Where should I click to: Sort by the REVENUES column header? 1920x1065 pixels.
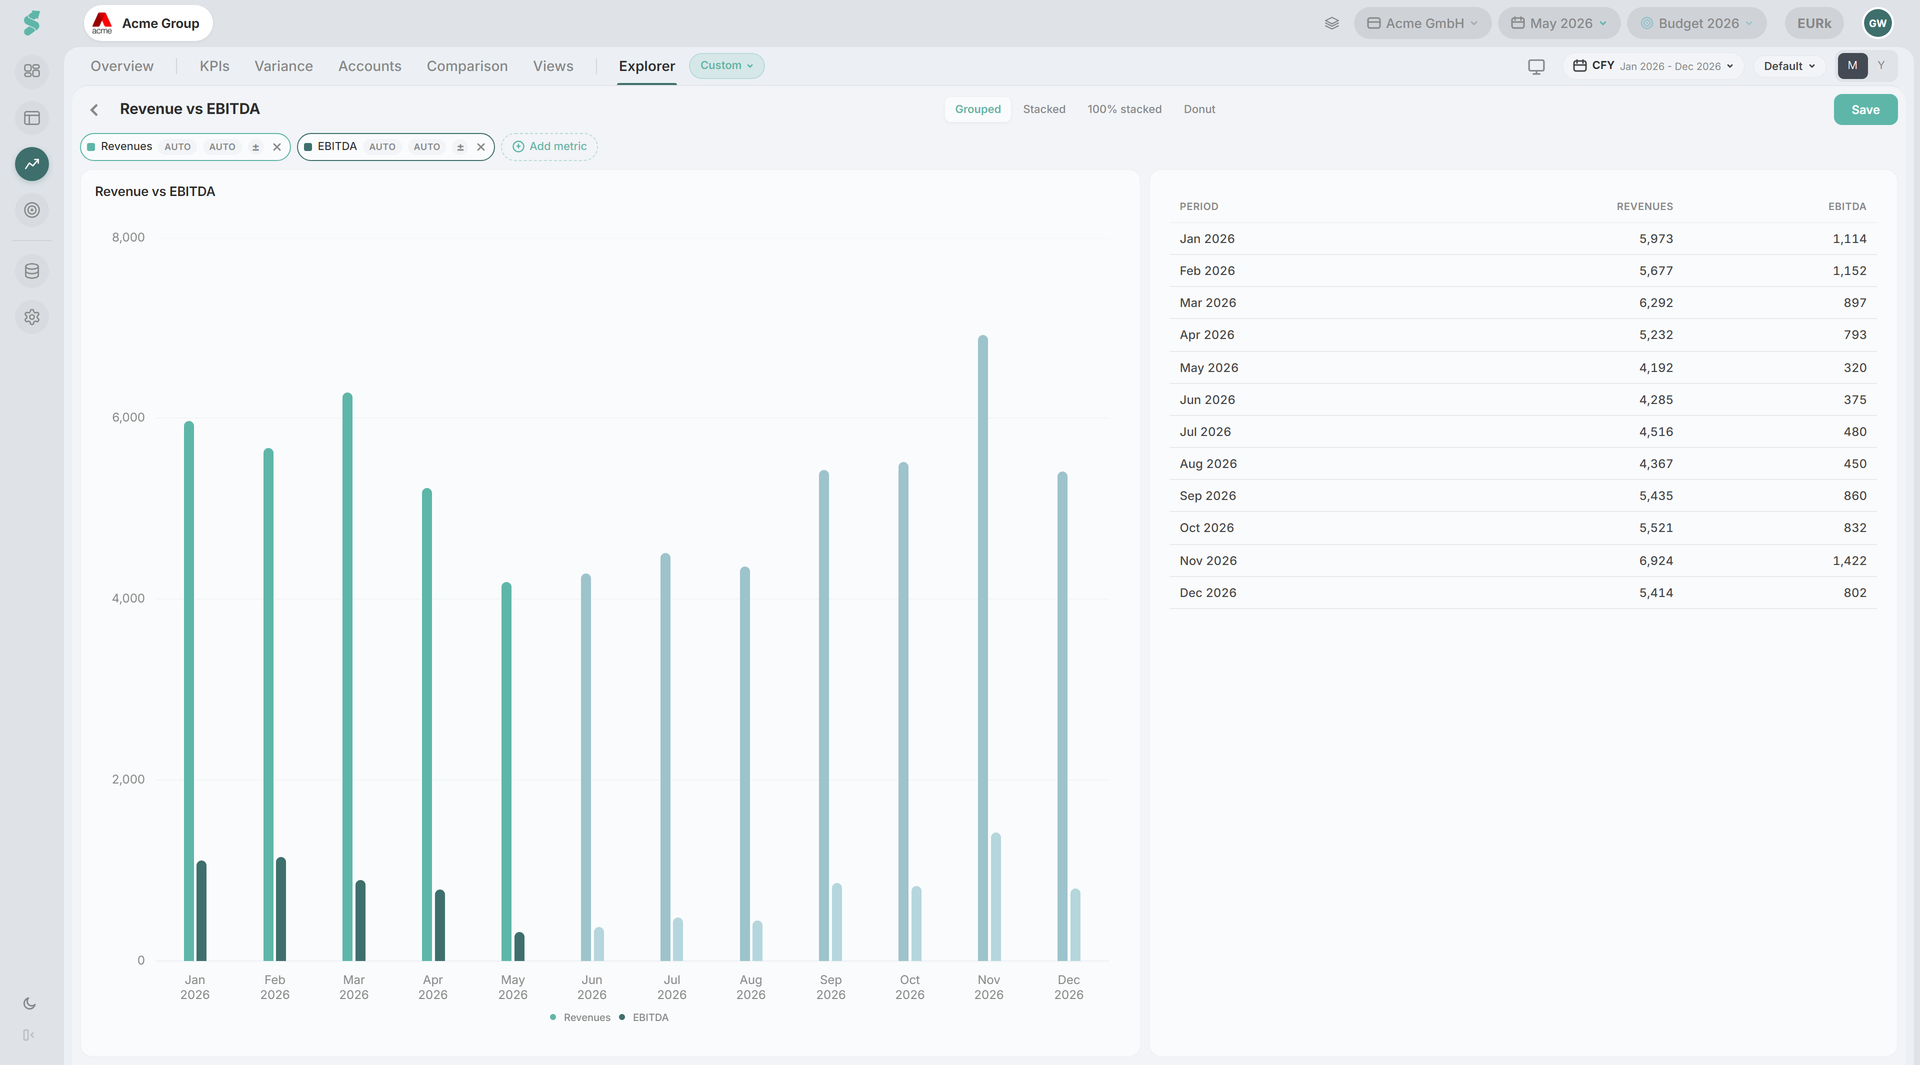(x=1644, y=207)
